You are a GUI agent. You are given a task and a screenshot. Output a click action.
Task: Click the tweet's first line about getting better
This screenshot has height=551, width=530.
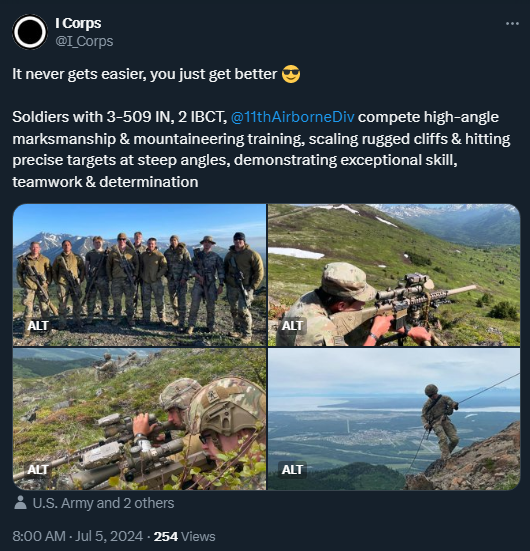click(x=145, y=74)
